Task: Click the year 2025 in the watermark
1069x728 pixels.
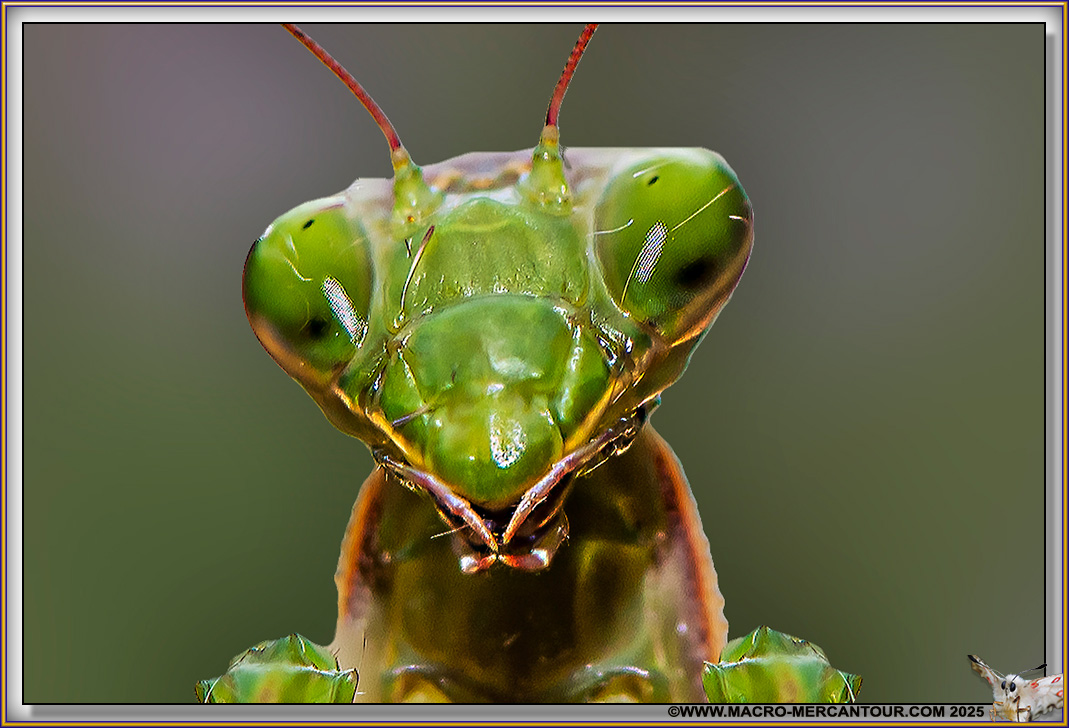Action: [x=966, y=712]
